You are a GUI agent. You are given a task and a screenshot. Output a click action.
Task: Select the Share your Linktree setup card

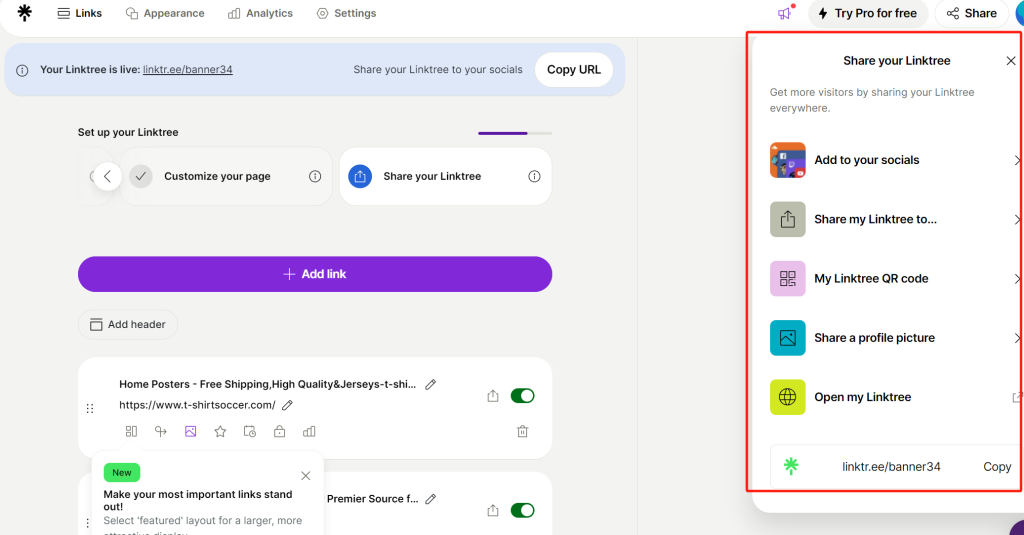(445, 176)
